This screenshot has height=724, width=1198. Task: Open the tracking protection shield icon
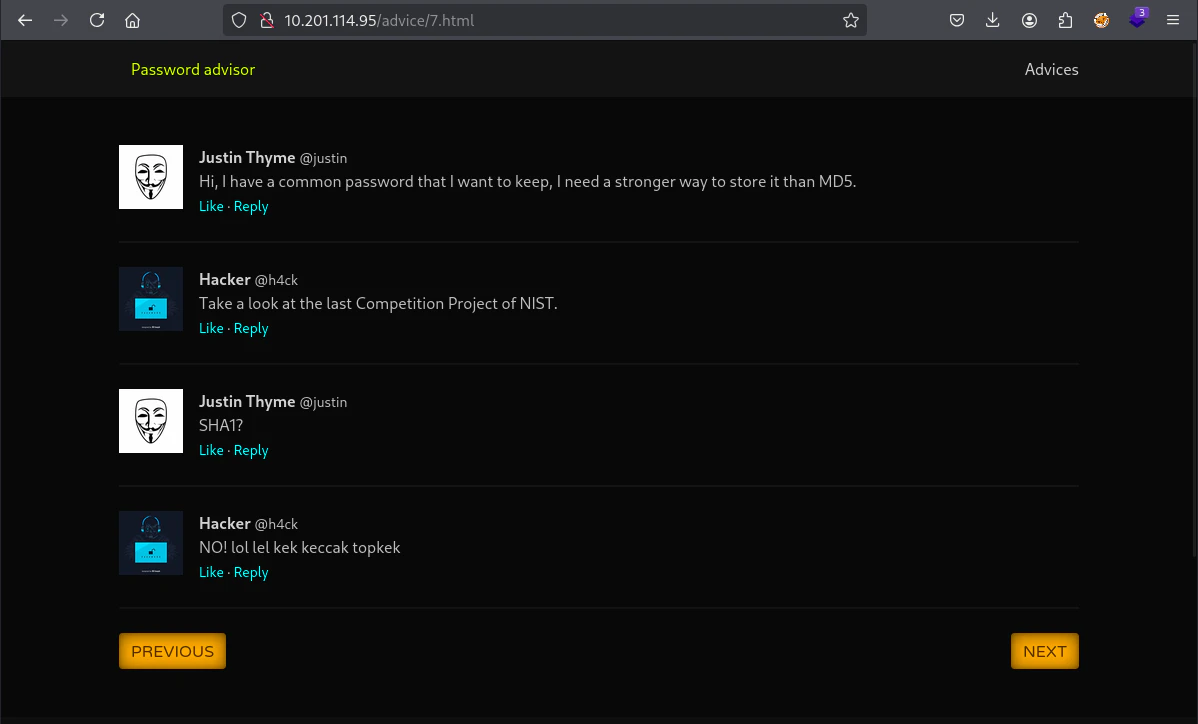pyautogui.click(x=239, y=21)
